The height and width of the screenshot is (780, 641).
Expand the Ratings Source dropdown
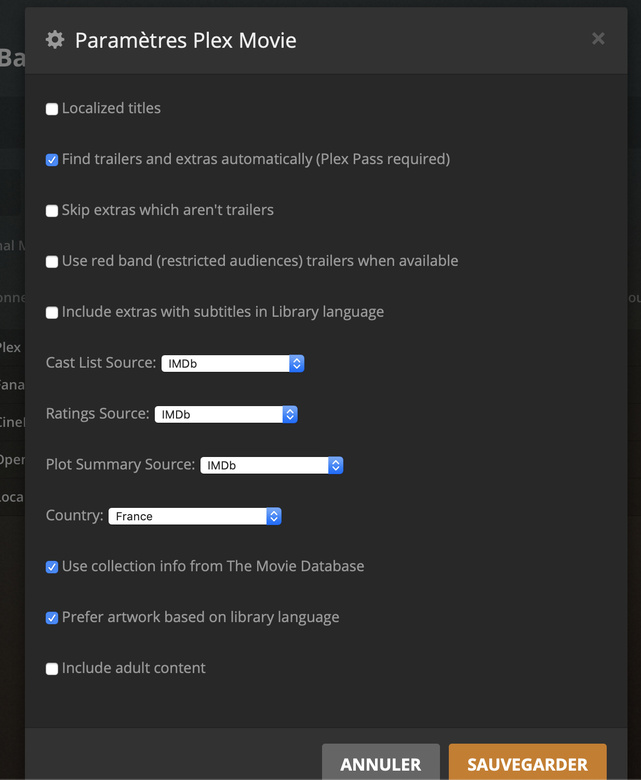(x=225, y=414)
